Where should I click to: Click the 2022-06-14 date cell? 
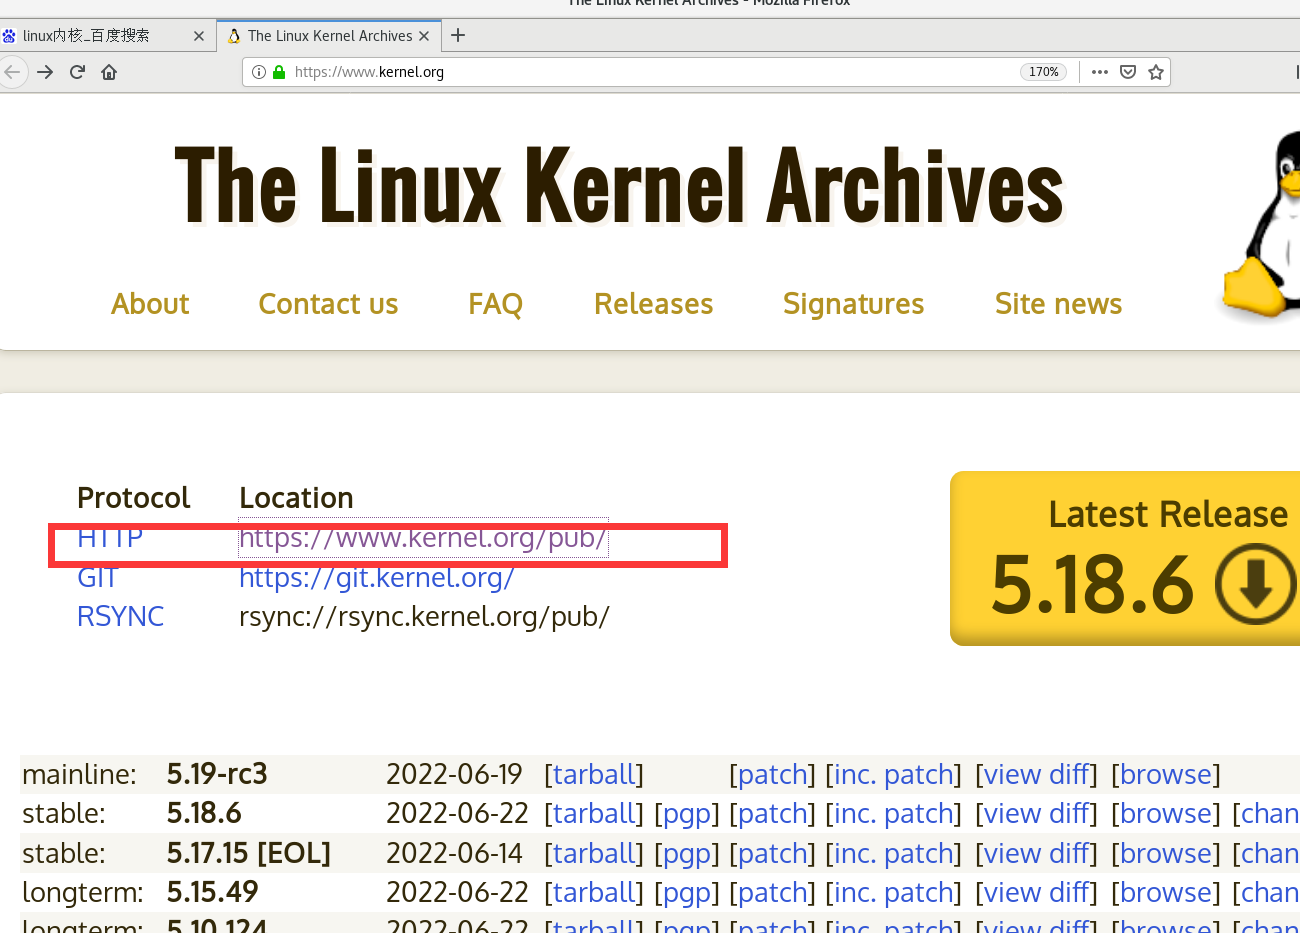click(455, 854)
